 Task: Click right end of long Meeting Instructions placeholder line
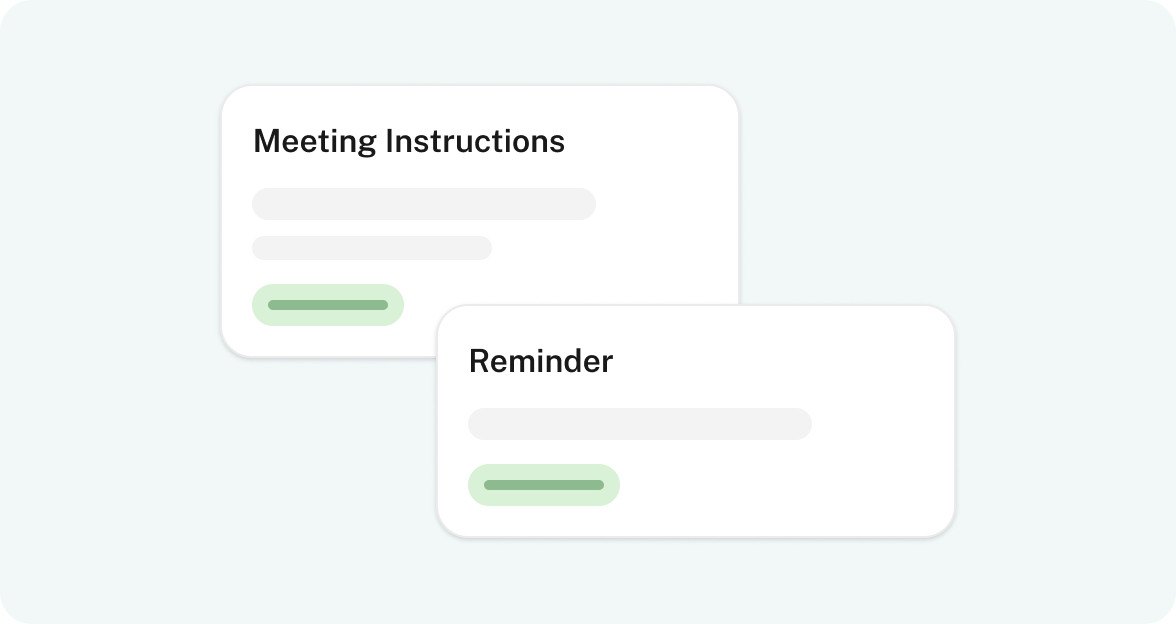[582, 204]
